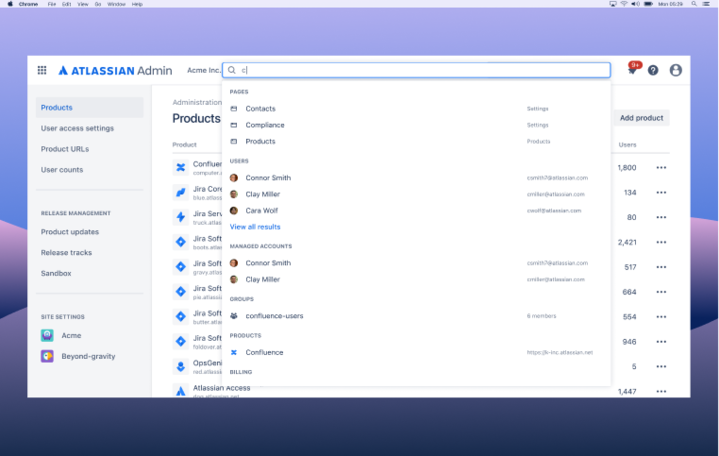Open more actions for 2,421 users row
This screenshot has height=456, width=719.
pyautogui.click(x=661, y=242)
